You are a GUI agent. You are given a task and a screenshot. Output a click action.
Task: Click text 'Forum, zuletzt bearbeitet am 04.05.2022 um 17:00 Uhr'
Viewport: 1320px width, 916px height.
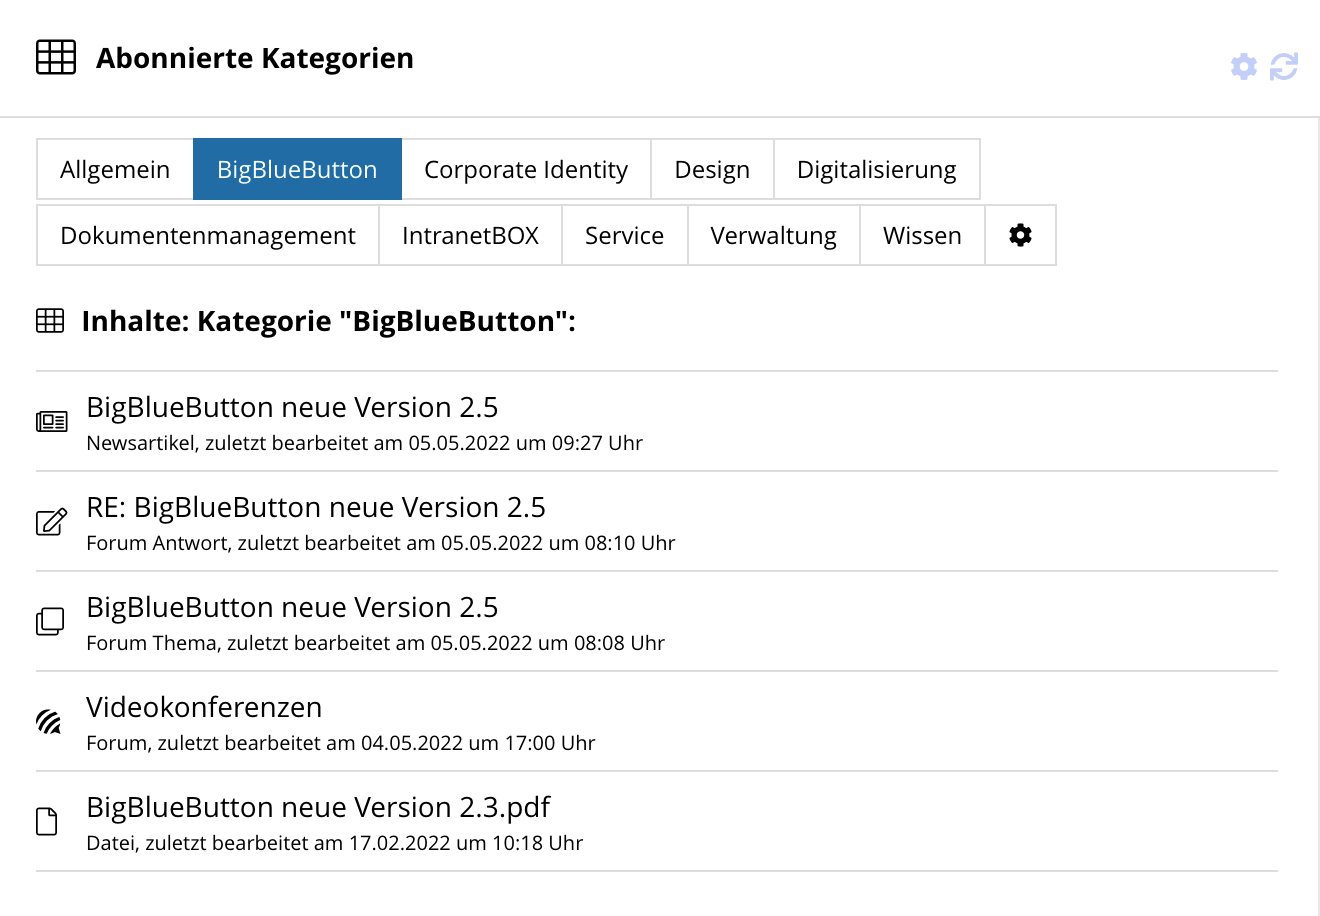point(341,743)
